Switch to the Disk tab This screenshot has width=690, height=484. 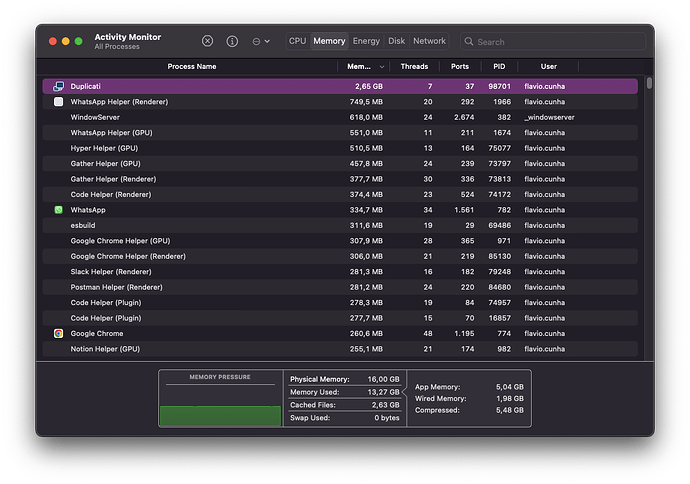(x=396, y=41)
